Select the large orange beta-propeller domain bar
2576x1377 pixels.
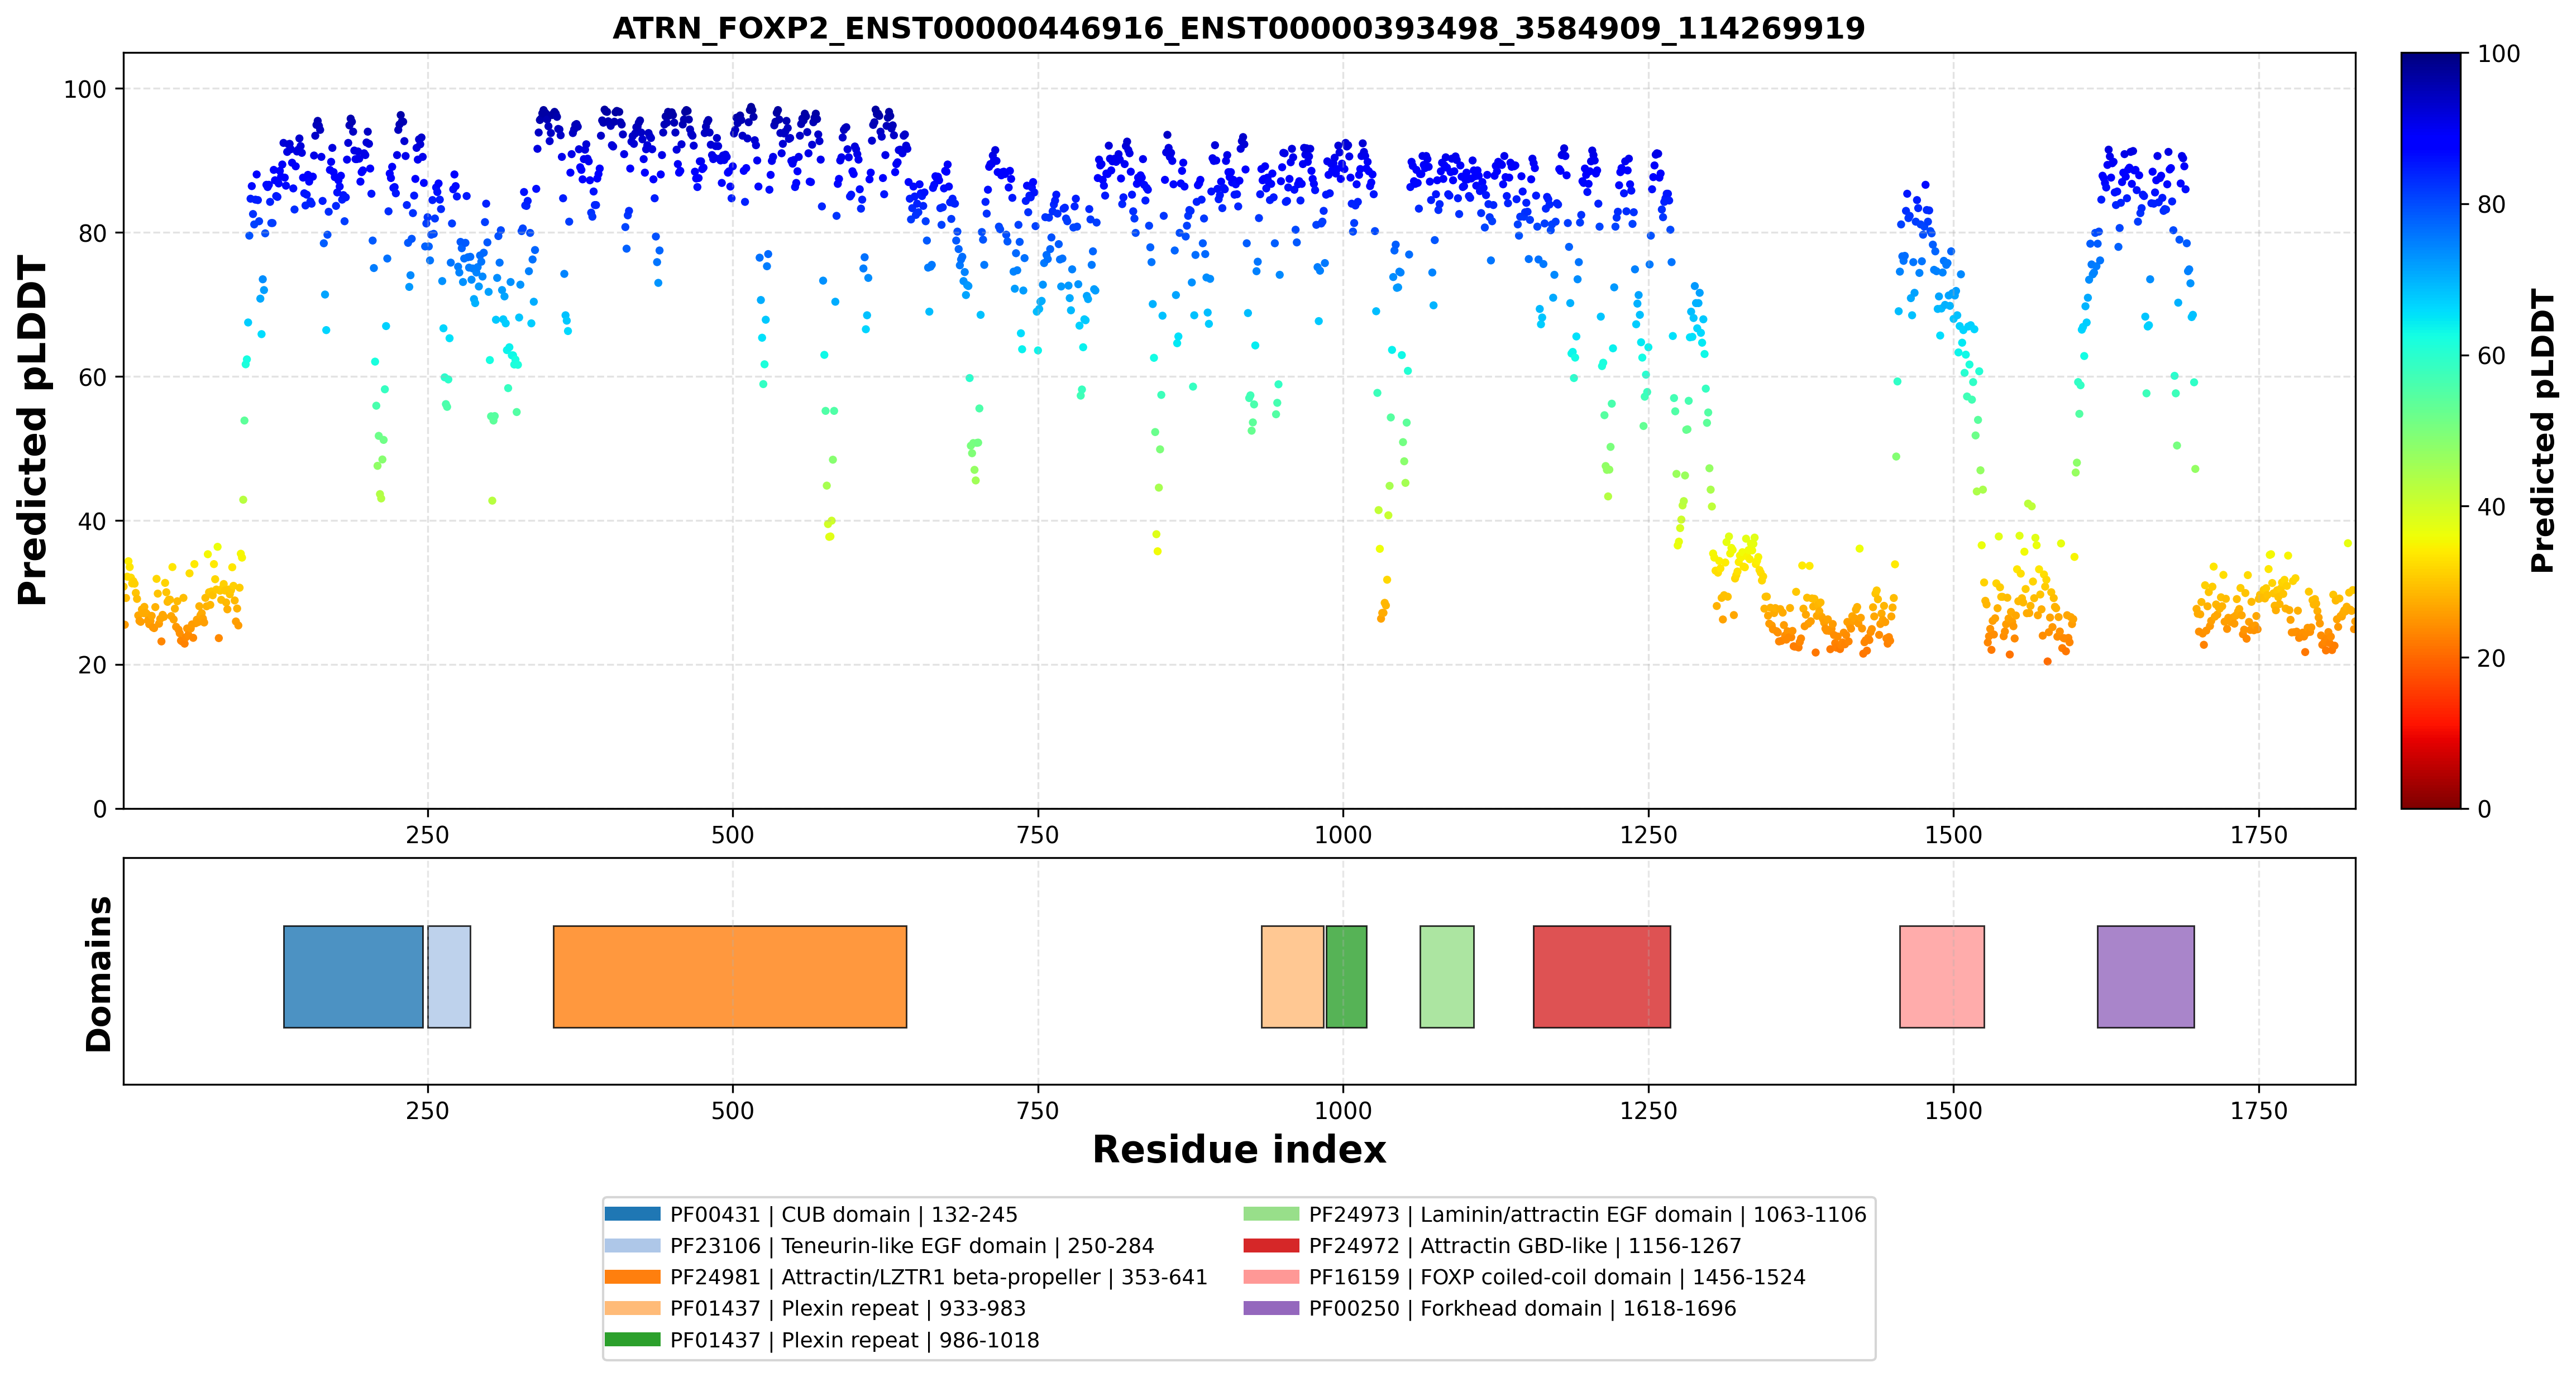coord(730,976)
